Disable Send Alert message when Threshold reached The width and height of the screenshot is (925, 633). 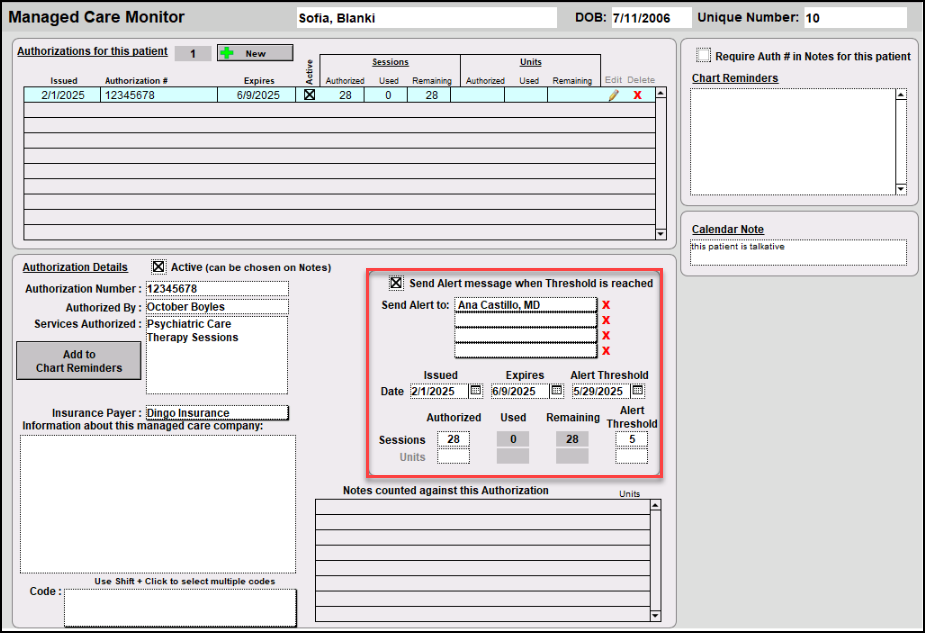(396, 283)
